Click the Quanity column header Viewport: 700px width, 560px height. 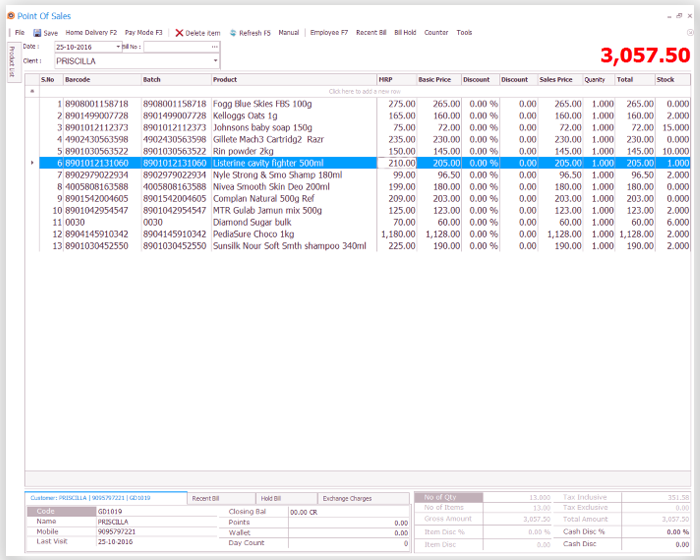pos(599,79)
